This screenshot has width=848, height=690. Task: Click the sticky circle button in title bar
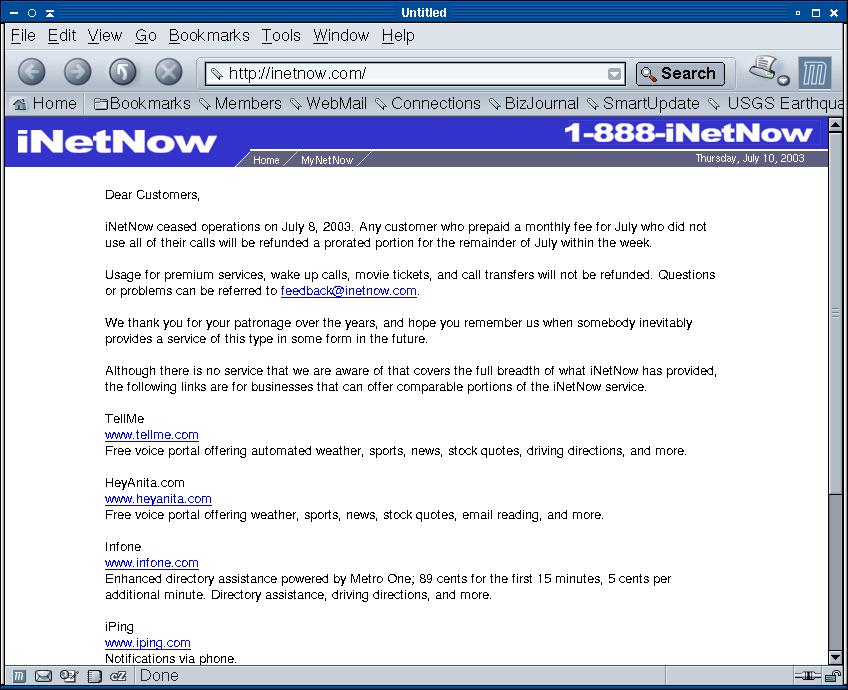(x=32, y=12)
